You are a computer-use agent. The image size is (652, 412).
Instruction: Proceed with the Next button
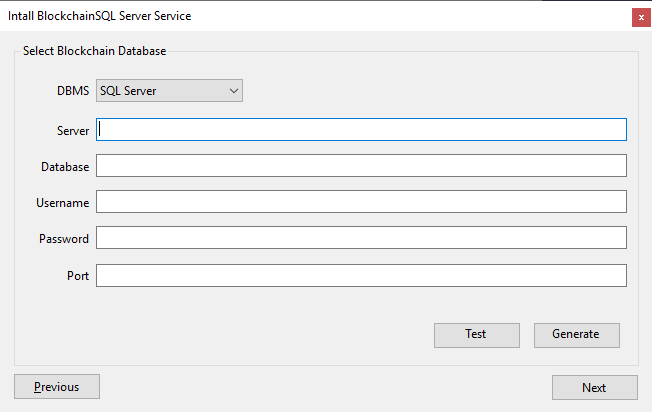[x=595, y=387]
